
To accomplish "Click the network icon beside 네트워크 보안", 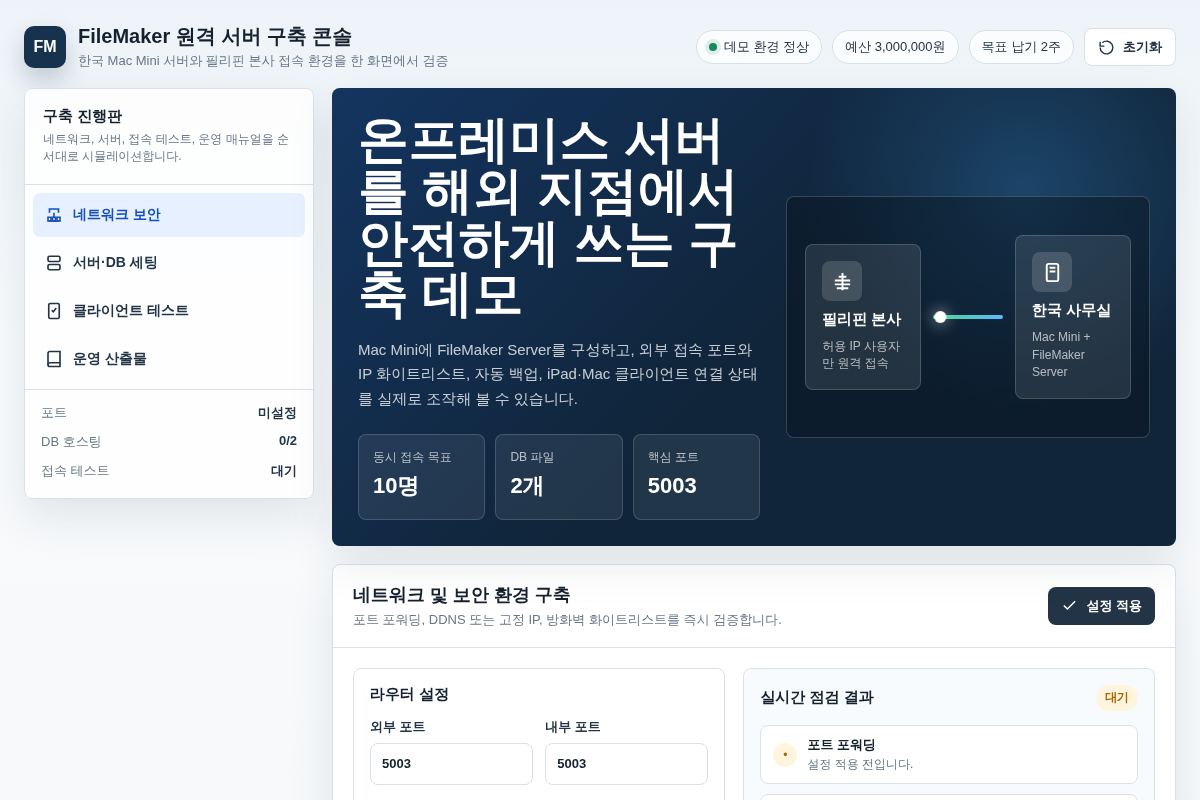I will click(54, 215).
